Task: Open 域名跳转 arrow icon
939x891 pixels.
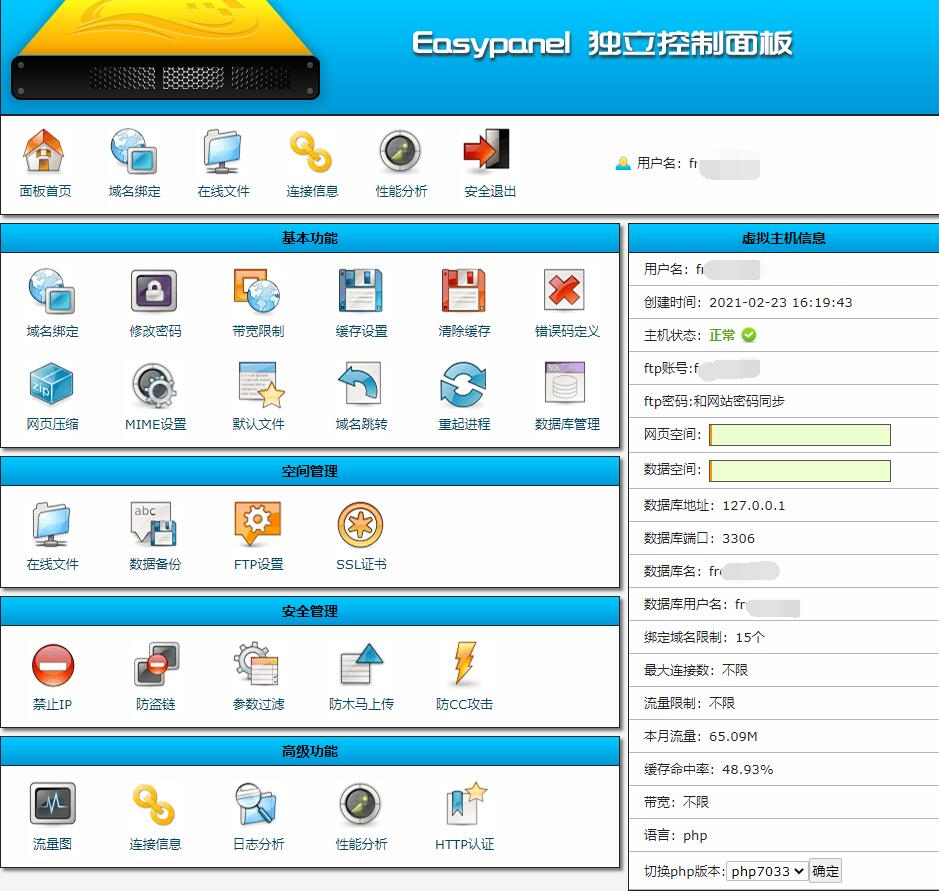Action: click(360, 383)
